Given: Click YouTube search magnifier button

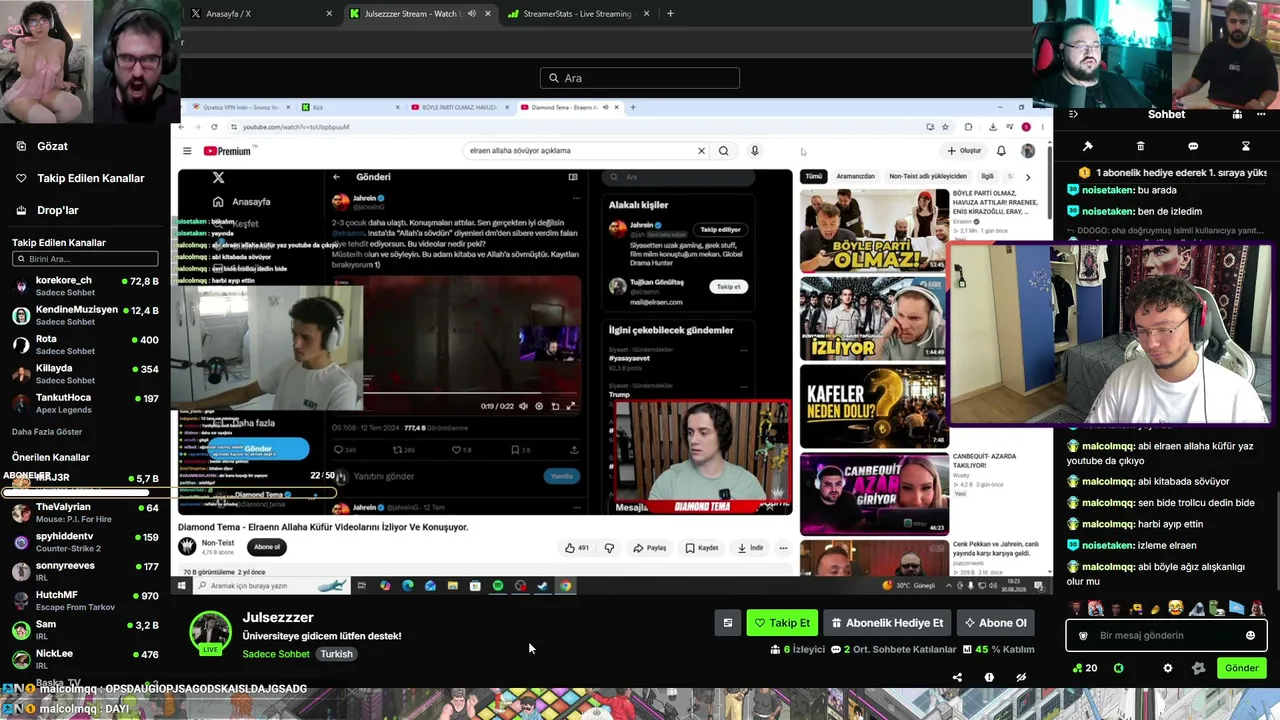Looking at the screenshot, I should point(723,151).
